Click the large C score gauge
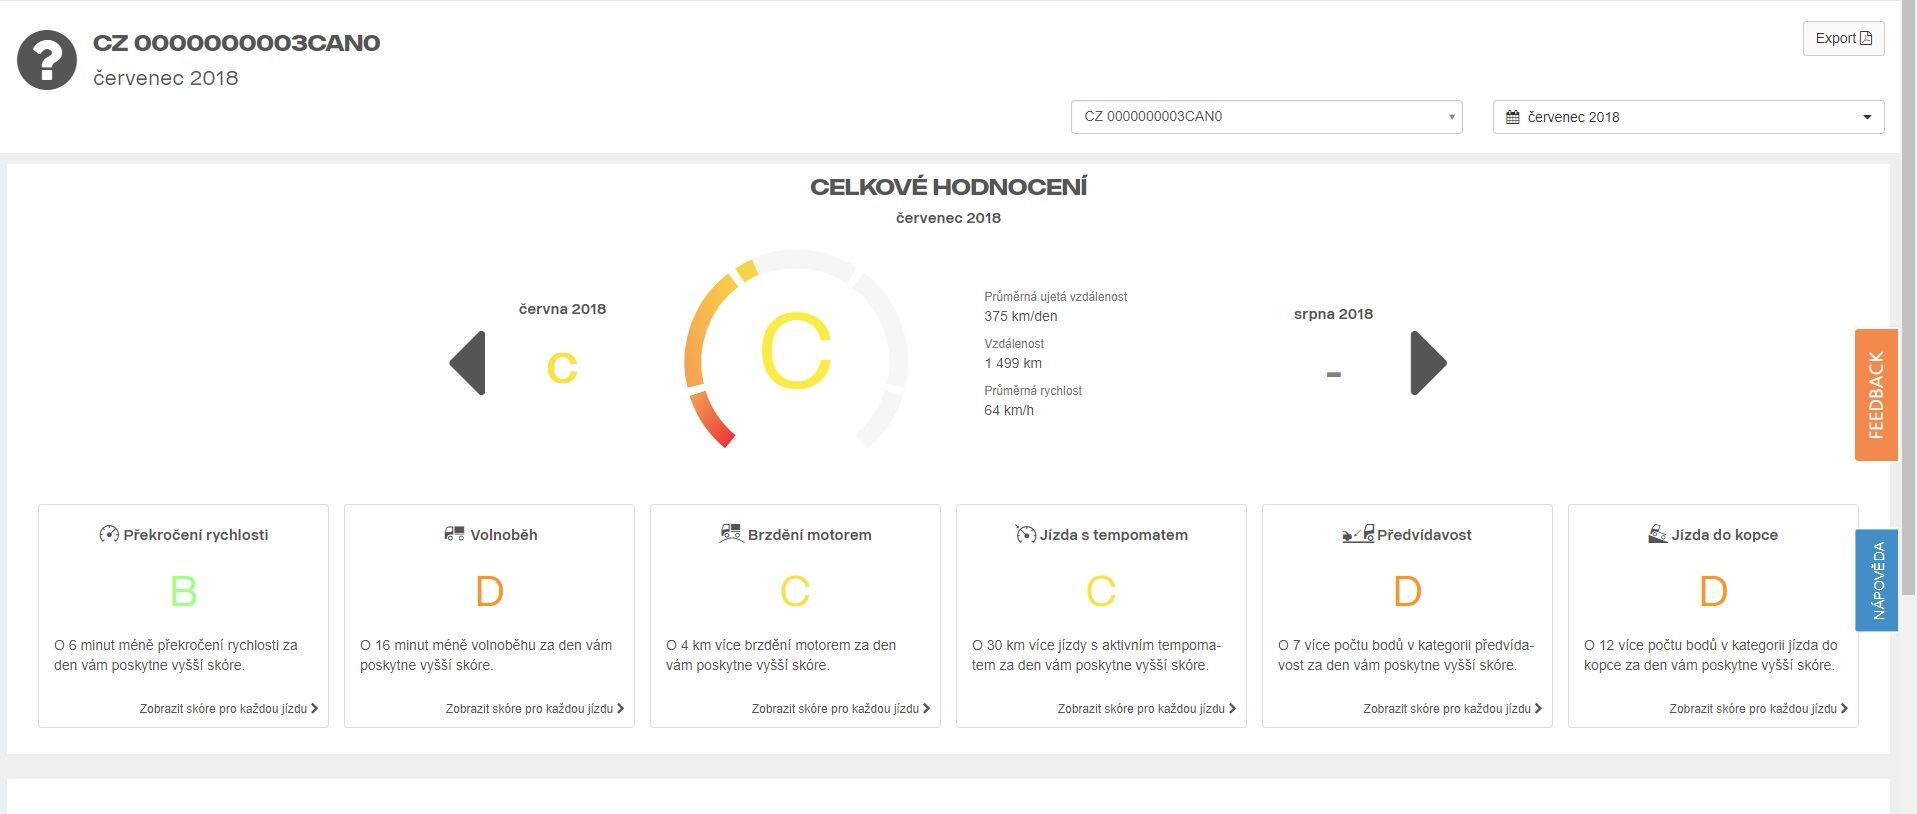The height and width of the screenshot is (814, 1917). 795,351
